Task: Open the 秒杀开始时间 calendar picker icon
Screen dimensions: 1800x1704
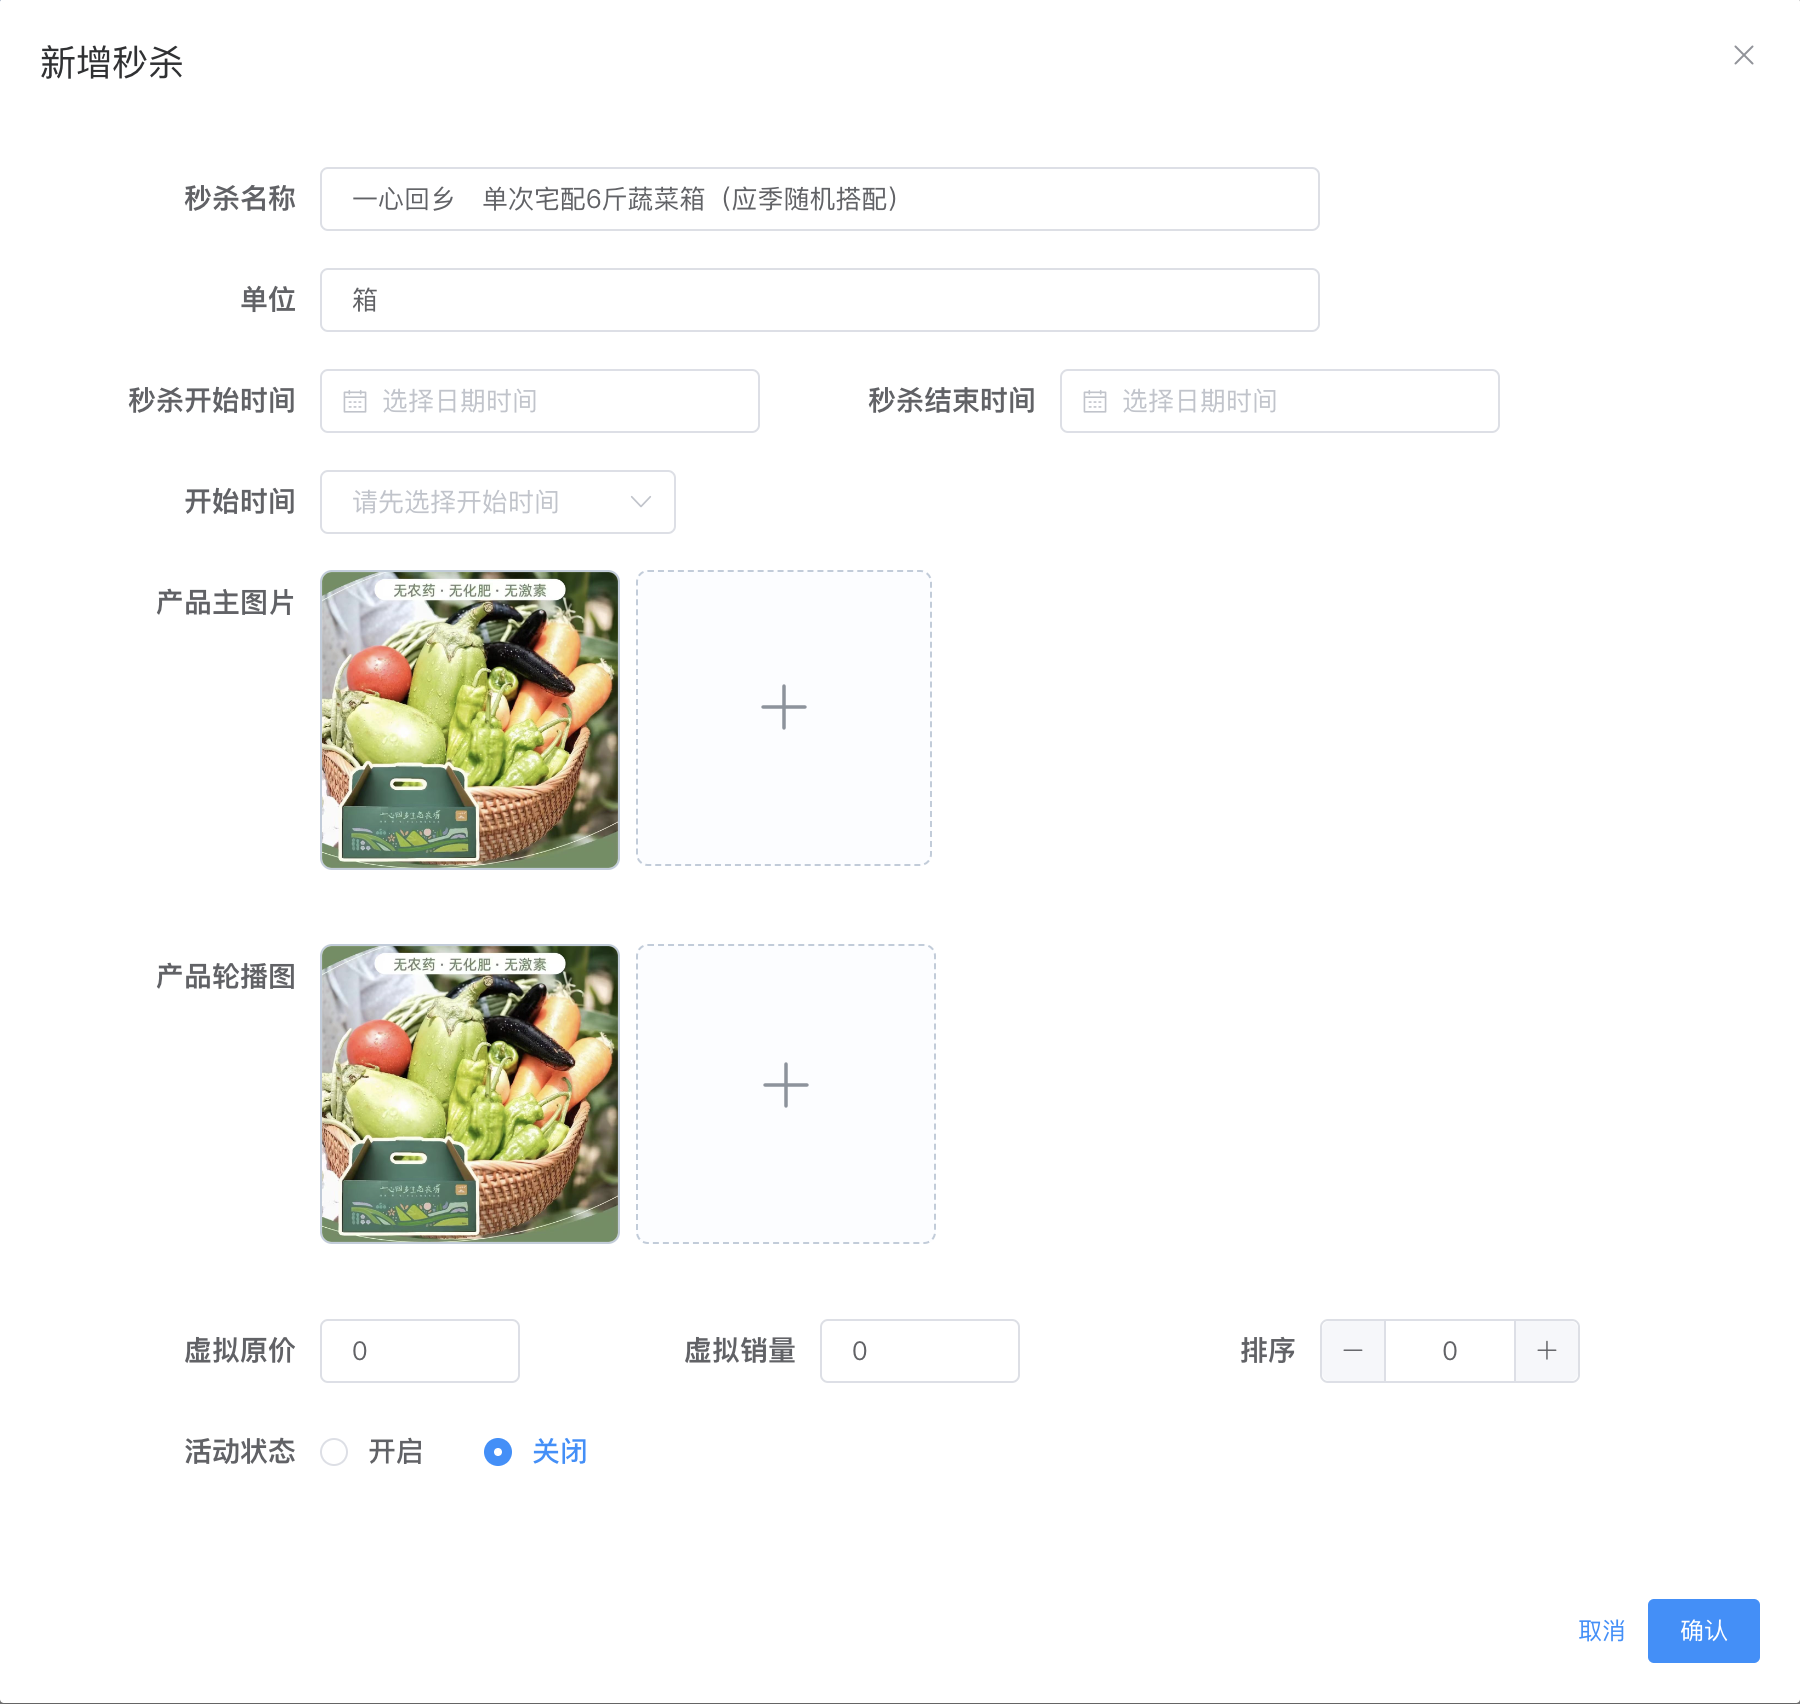Action: 356,401
